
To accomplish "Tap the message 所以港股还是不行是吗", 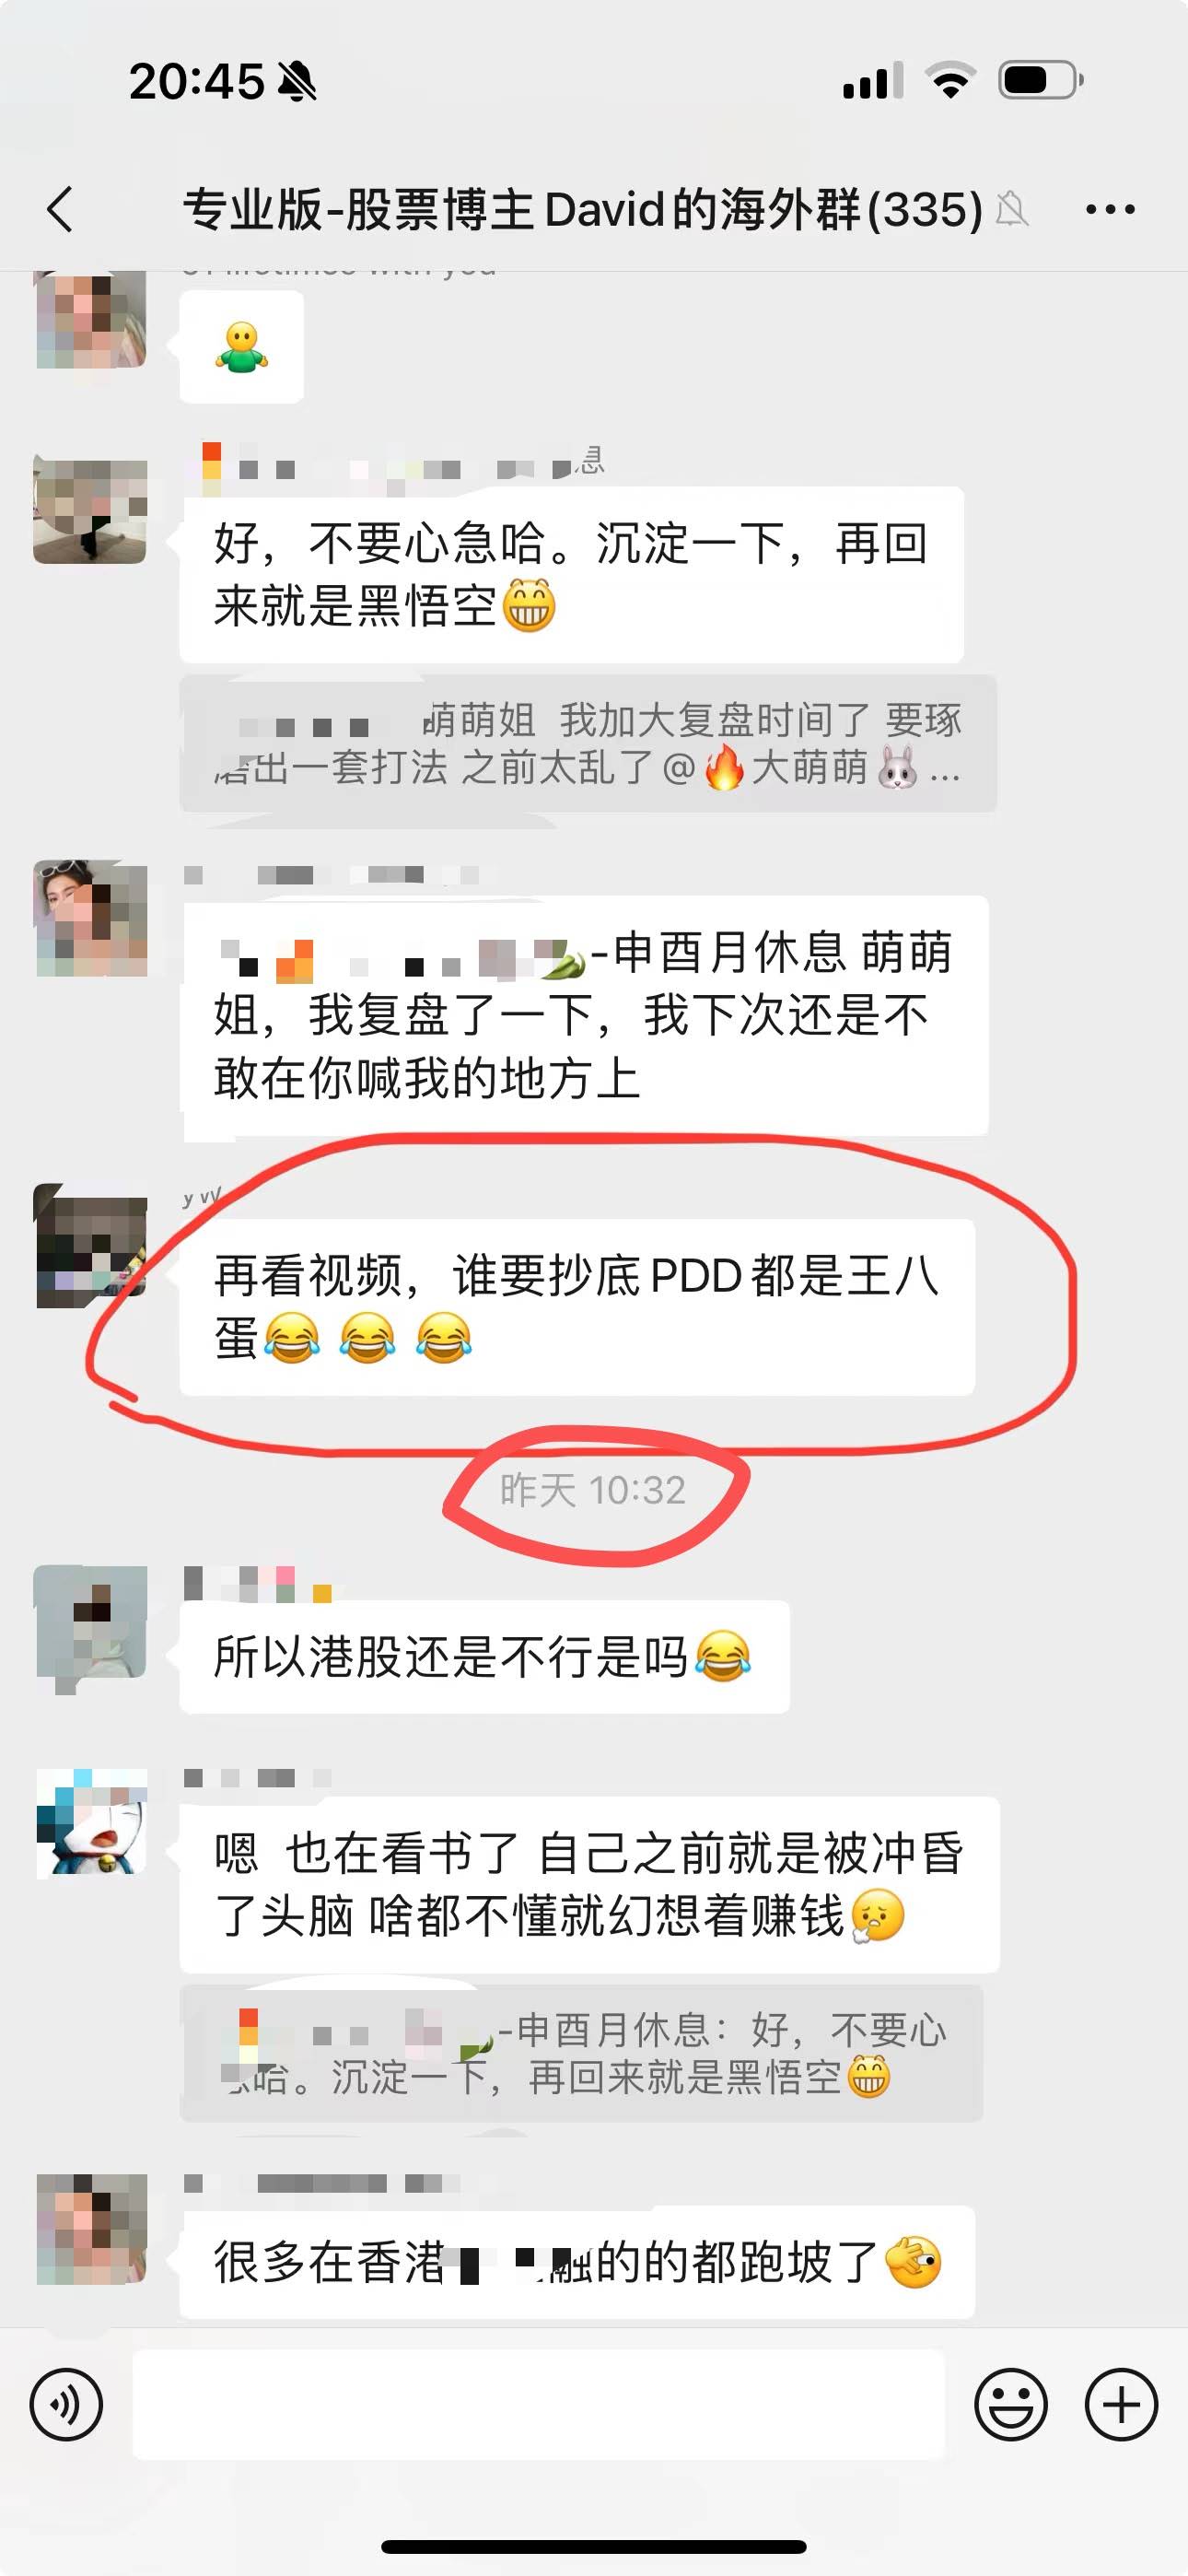I will coord(484,1656).
